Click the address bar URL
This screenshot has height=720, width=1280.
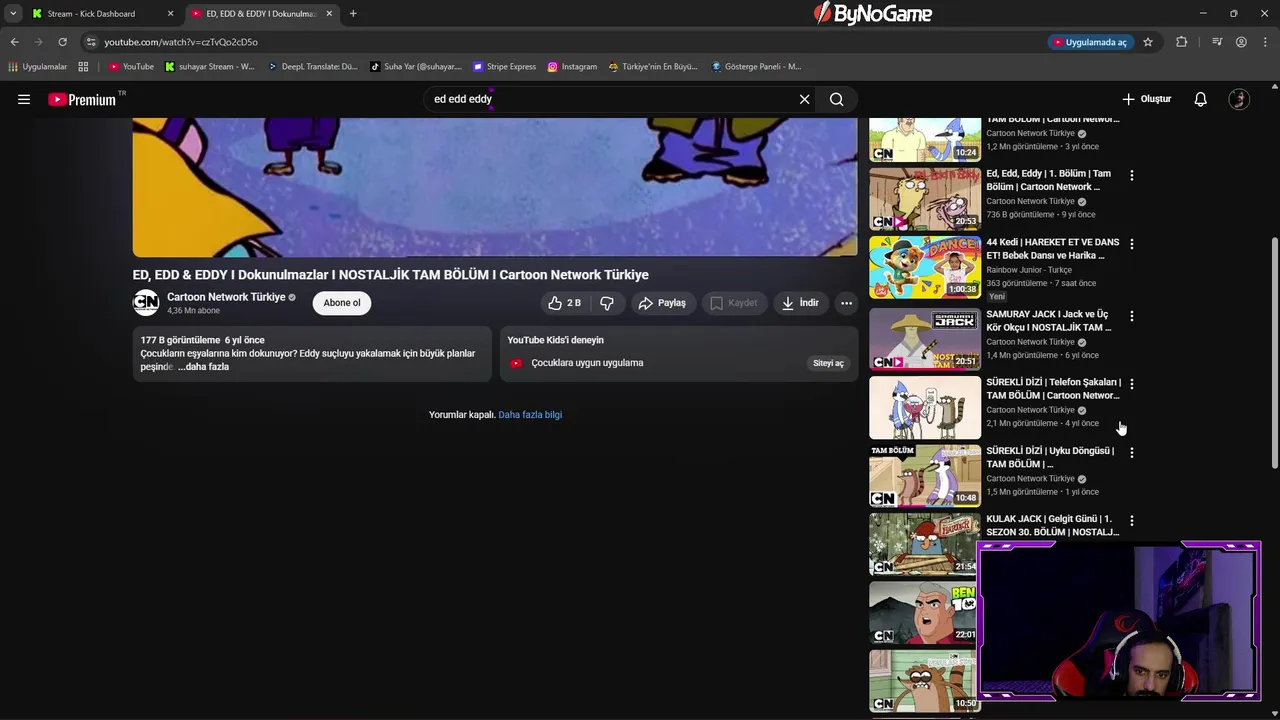181,42
